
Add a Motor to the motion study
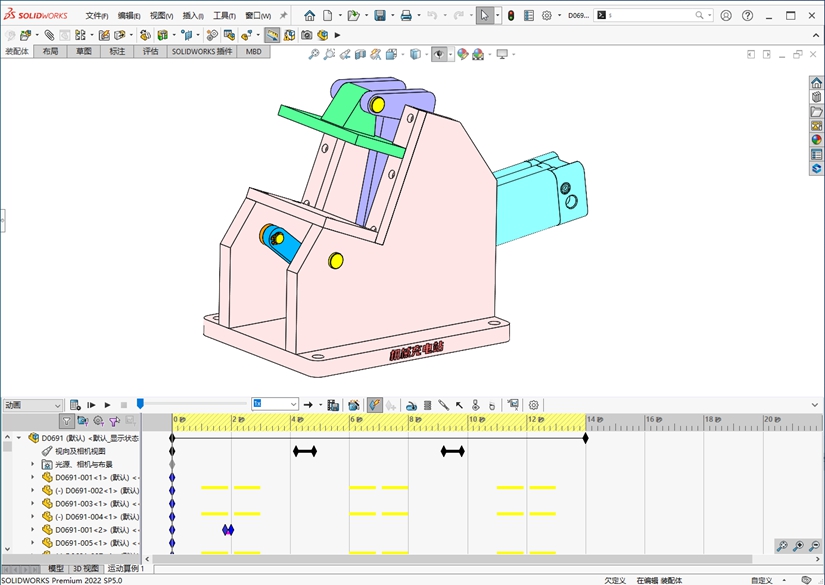coord(411,405)
